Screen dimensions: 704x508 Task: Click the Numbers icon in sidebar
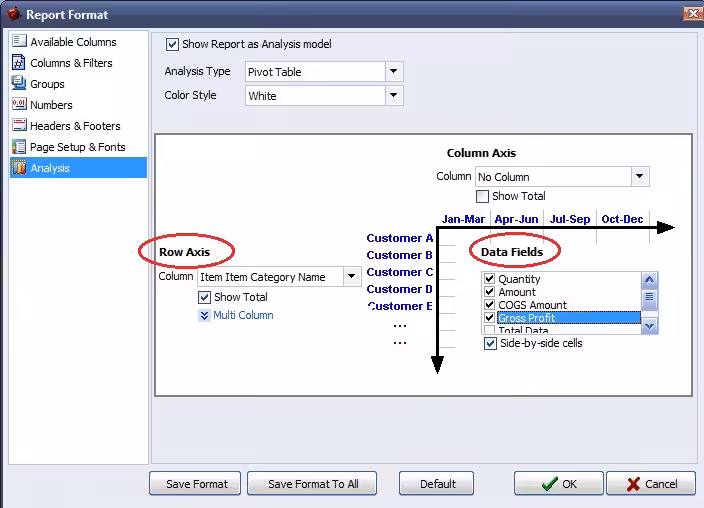(19, 104)
